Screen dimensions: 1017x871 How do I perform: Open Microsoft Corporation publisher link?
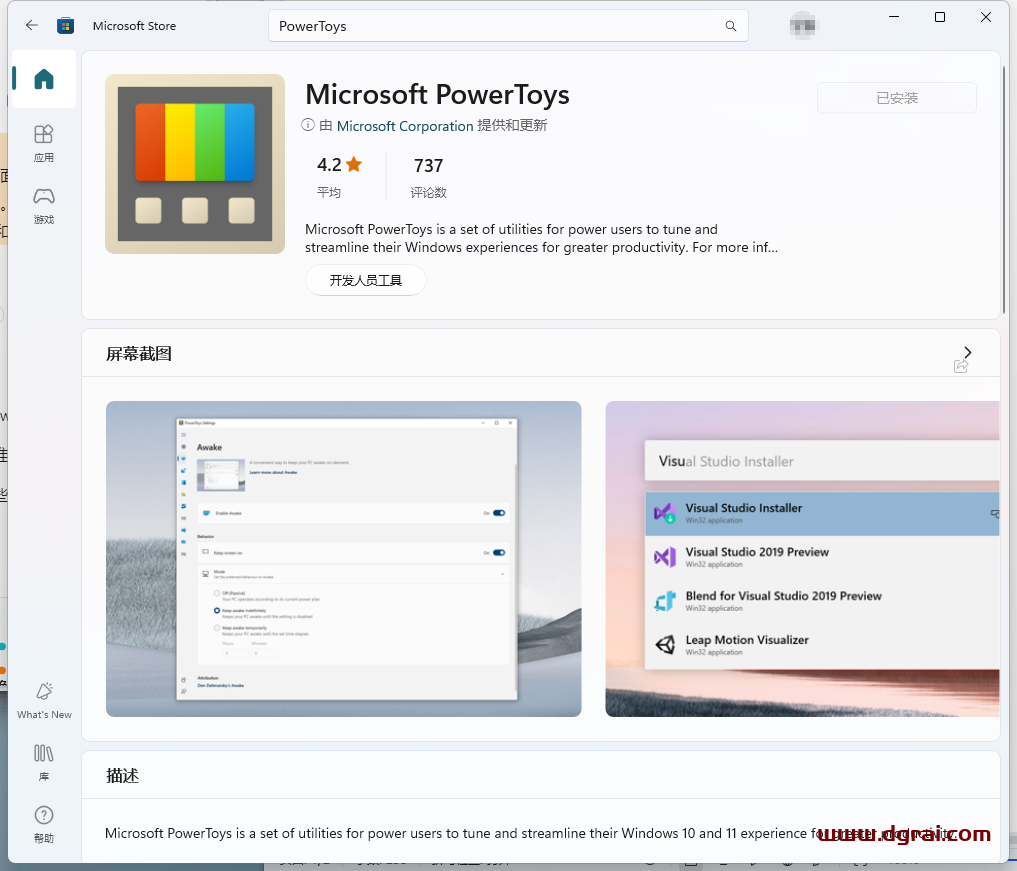tap(405, 126)
